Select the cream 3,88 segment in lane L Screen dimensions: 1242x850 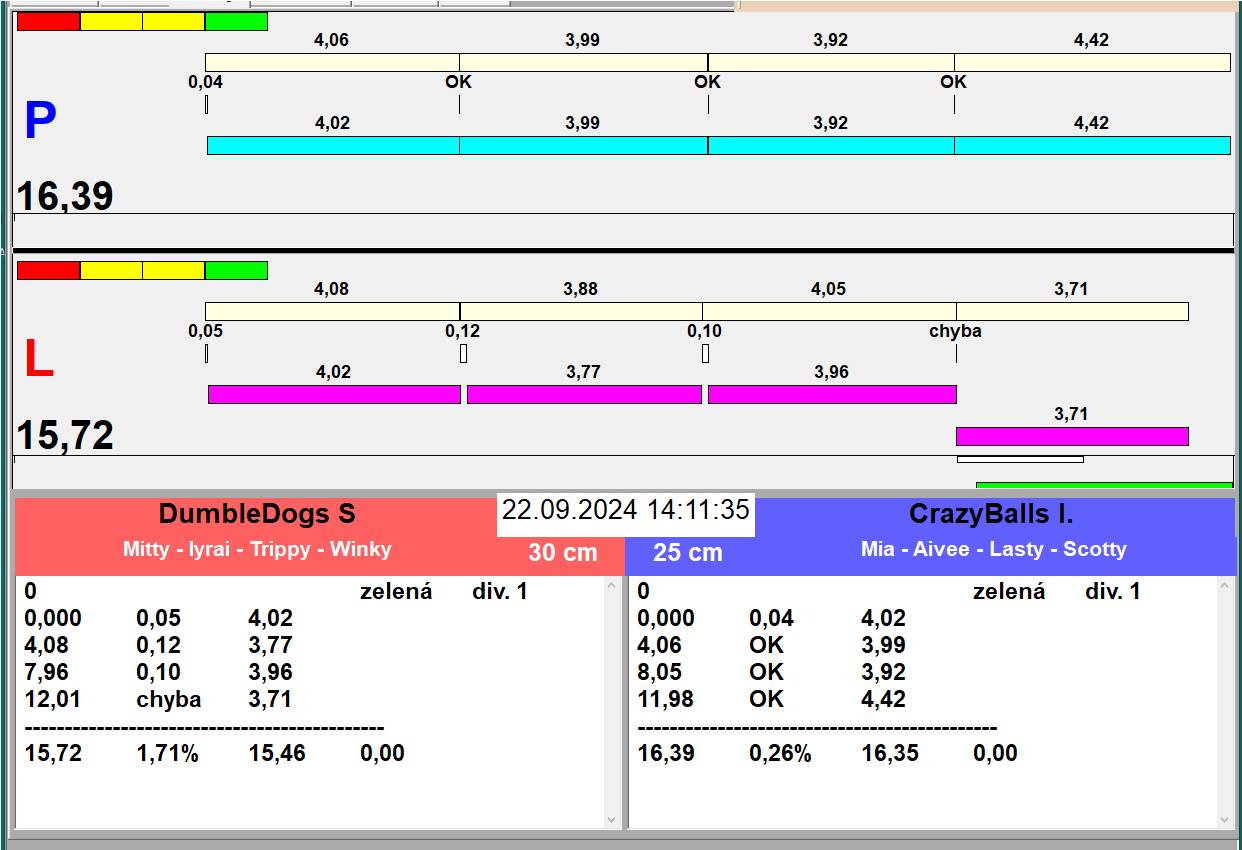[x=581, y=311]
